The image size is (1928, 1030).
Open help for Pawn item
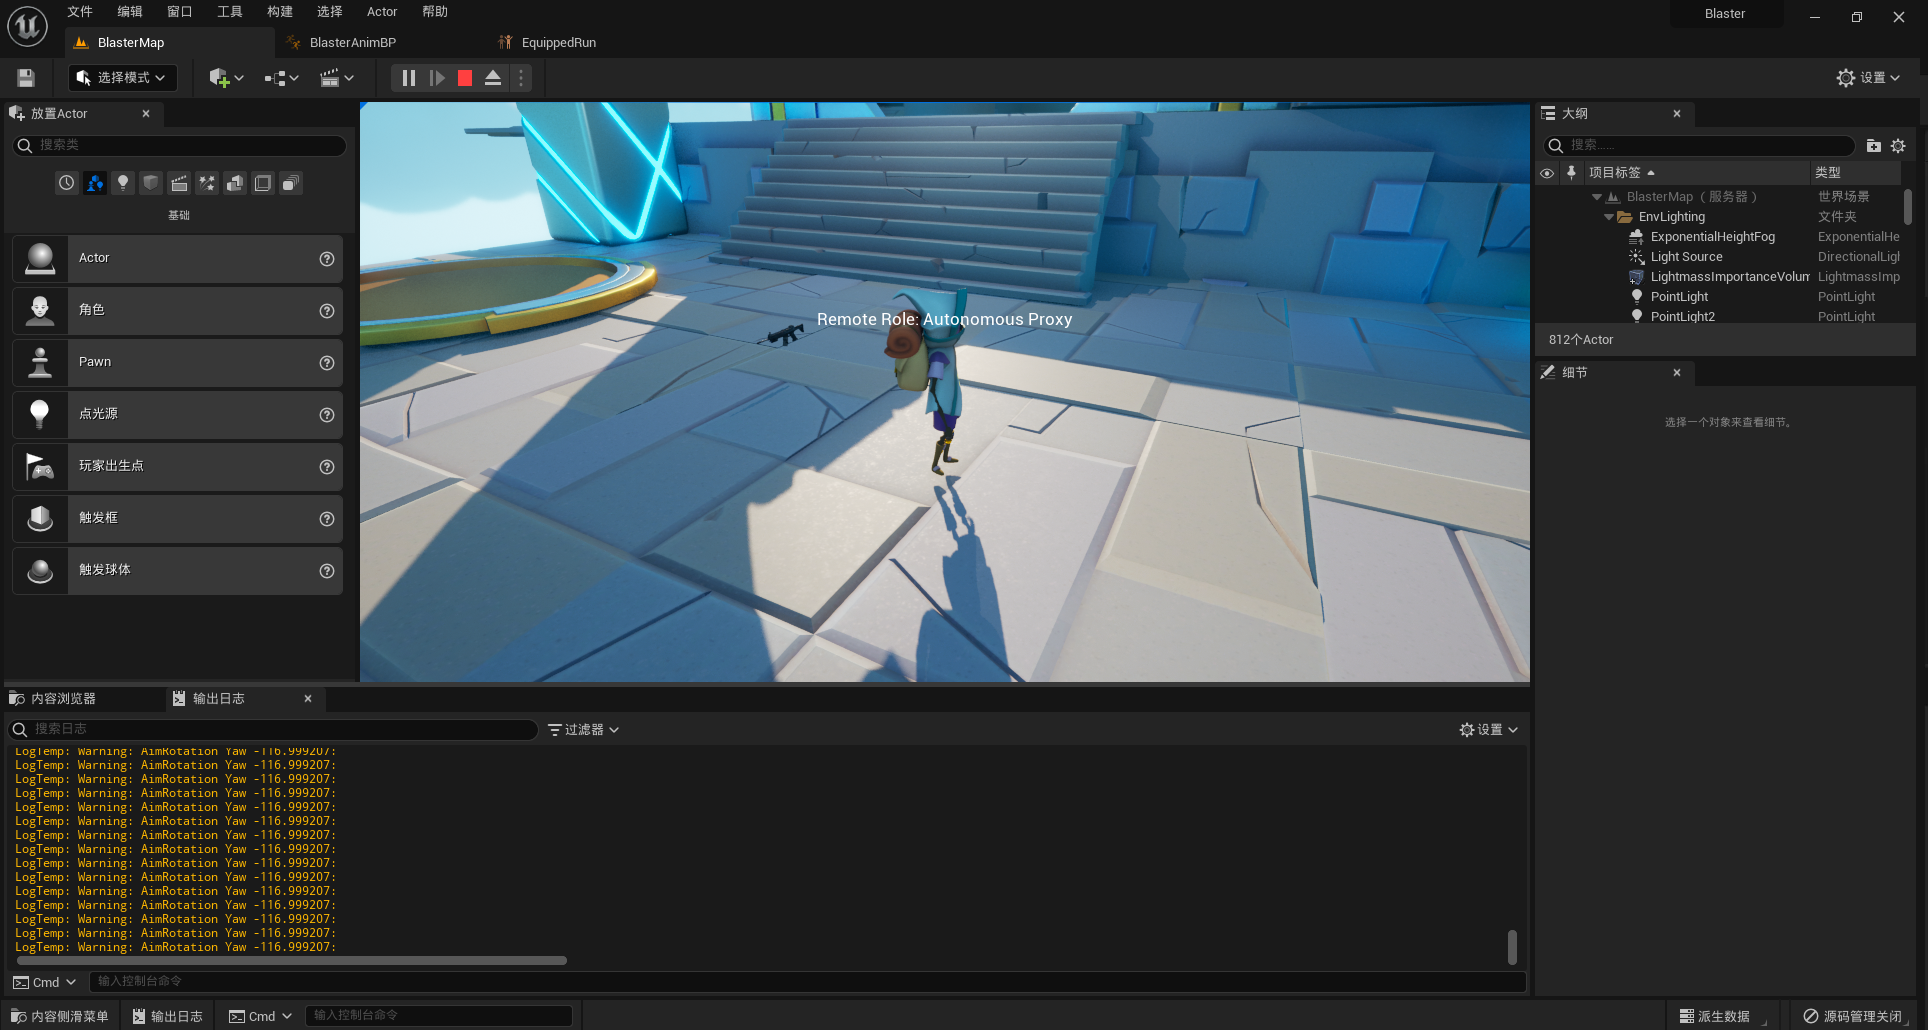(326, 363)
